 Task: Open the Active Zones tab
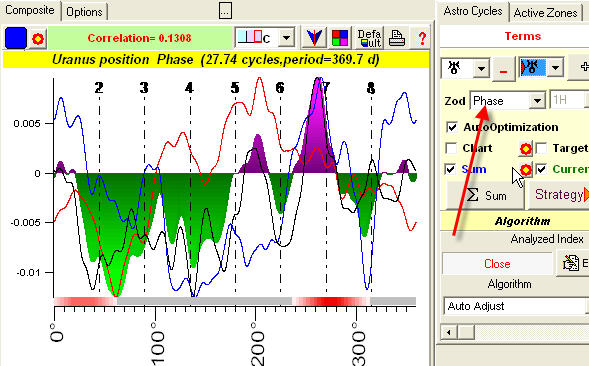pyautogui.click(x=545, y=12)
